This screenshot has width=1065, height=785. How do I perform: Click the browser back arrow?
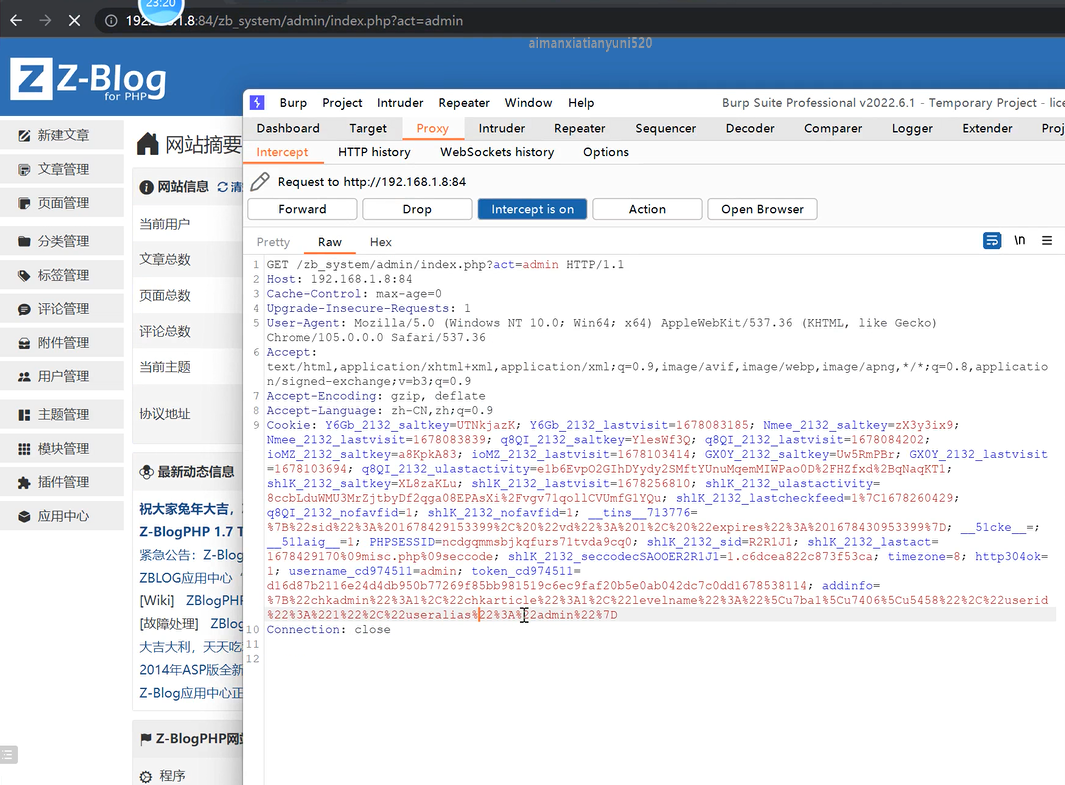point(16,20)
